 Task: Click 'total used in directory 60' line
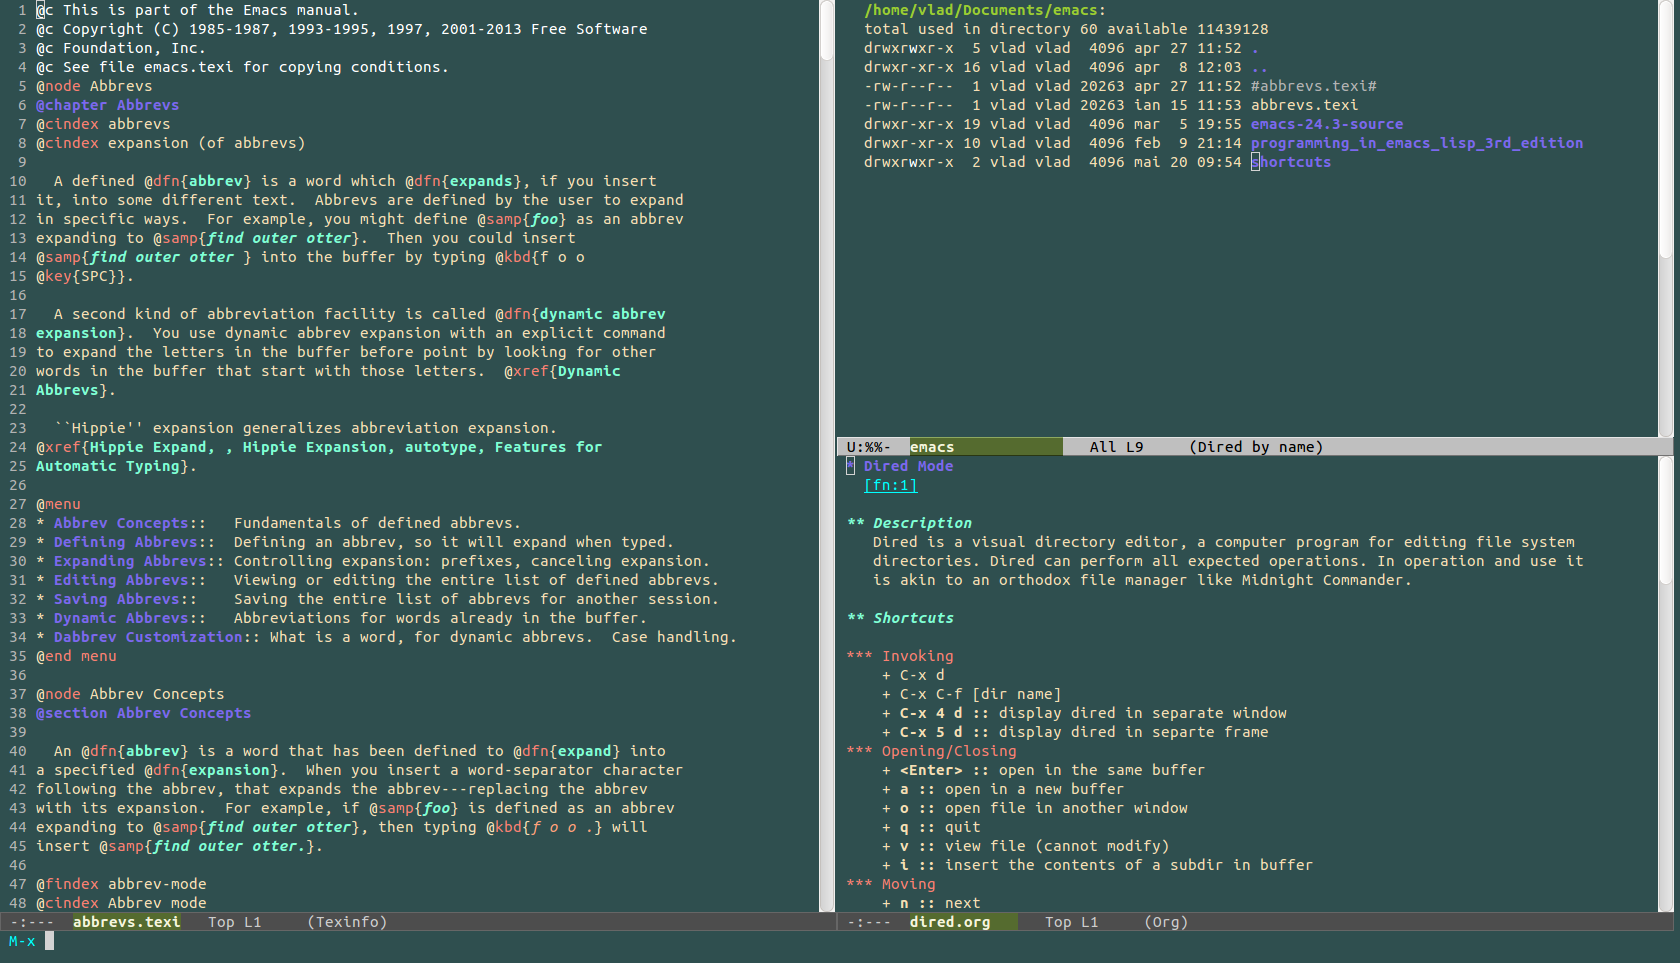click(1066, 29)
